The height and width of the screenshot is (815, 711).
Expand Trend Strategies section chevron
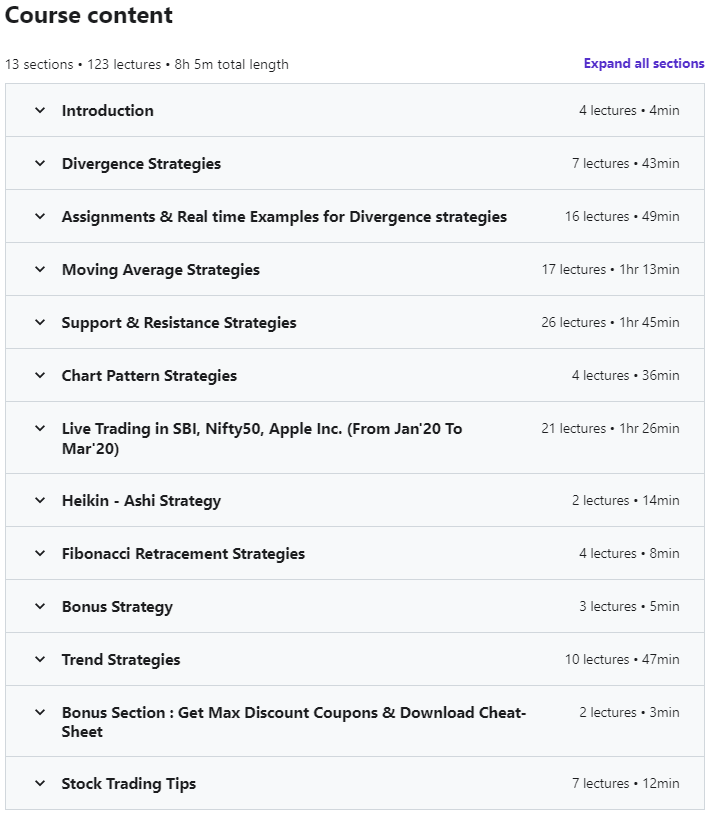point(40,660)
